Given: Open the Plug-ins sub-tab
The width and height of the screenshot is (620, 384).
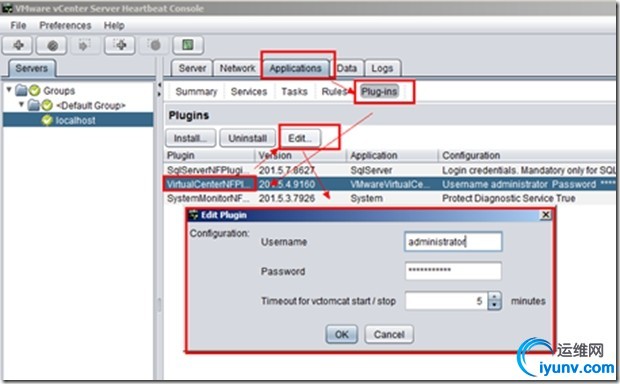Looking at the screenshot, I should coord(379,92).
